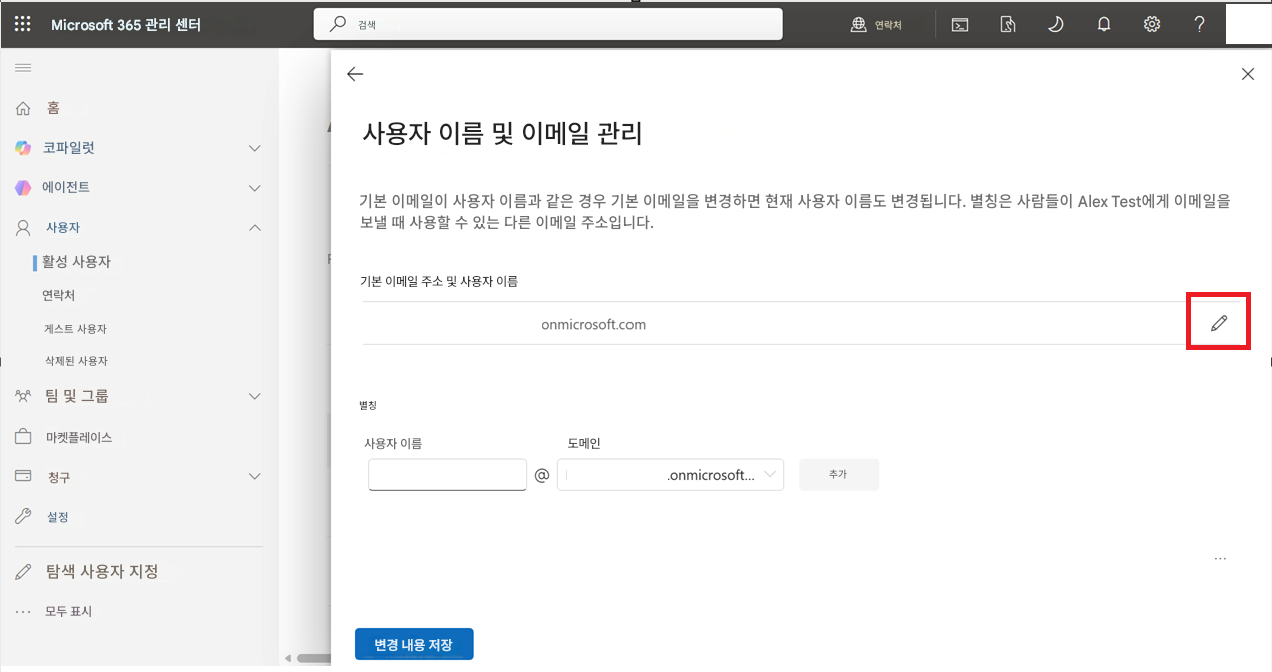Collapse the 사용자 section chevron
Screen dimensions: 1272x672
(x=254, y=228)
